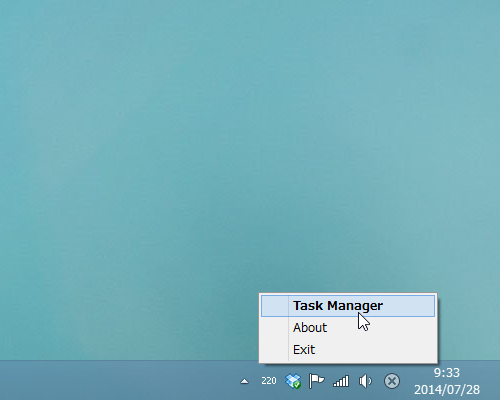Screen dimensions: 500x400
Task: Click the gray circled X tray icon
Action: click(x=392, y=381)
